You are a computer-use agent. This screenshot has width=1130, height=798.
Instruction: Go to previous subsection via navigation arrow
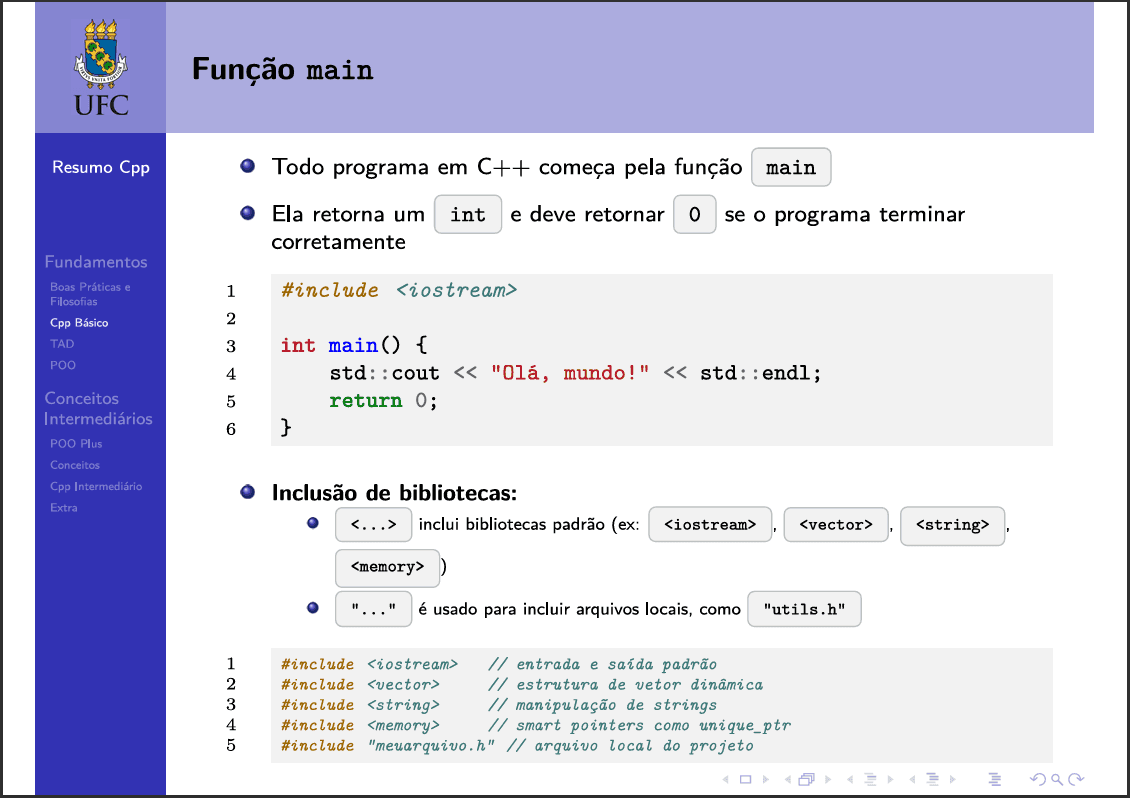coord(850,779)
